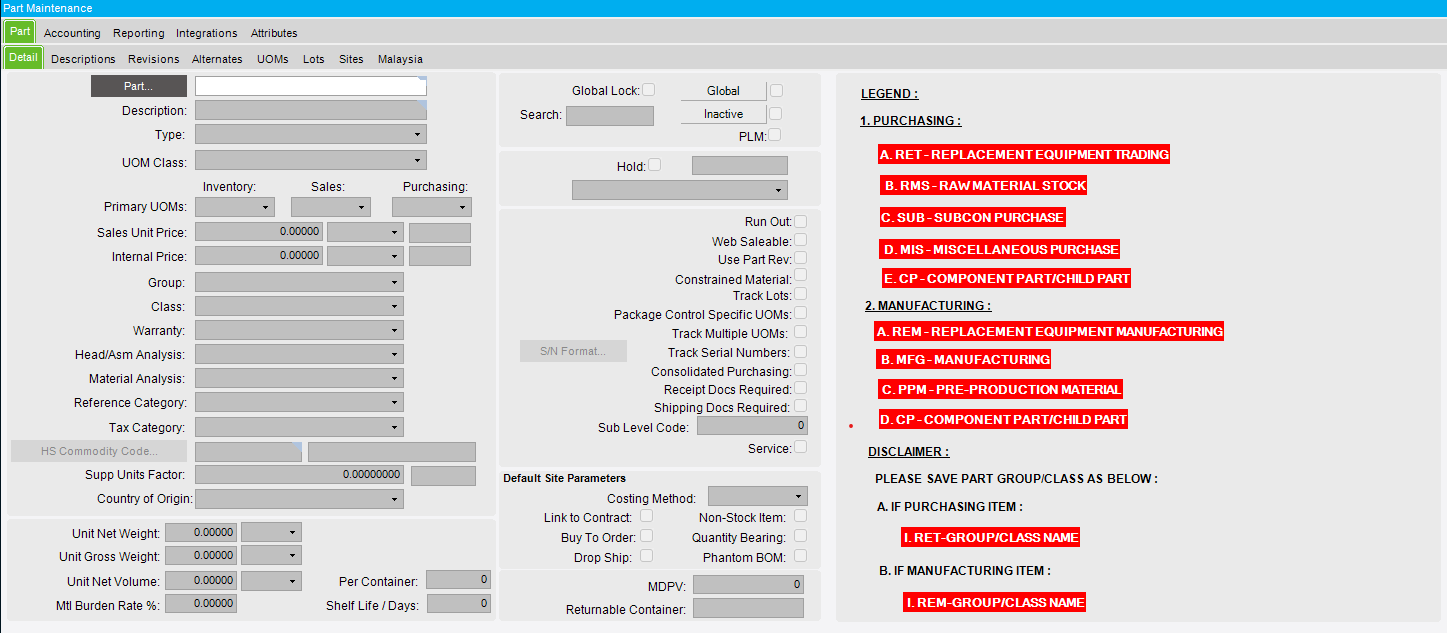Click the Inactive button

tap(724, 114)
